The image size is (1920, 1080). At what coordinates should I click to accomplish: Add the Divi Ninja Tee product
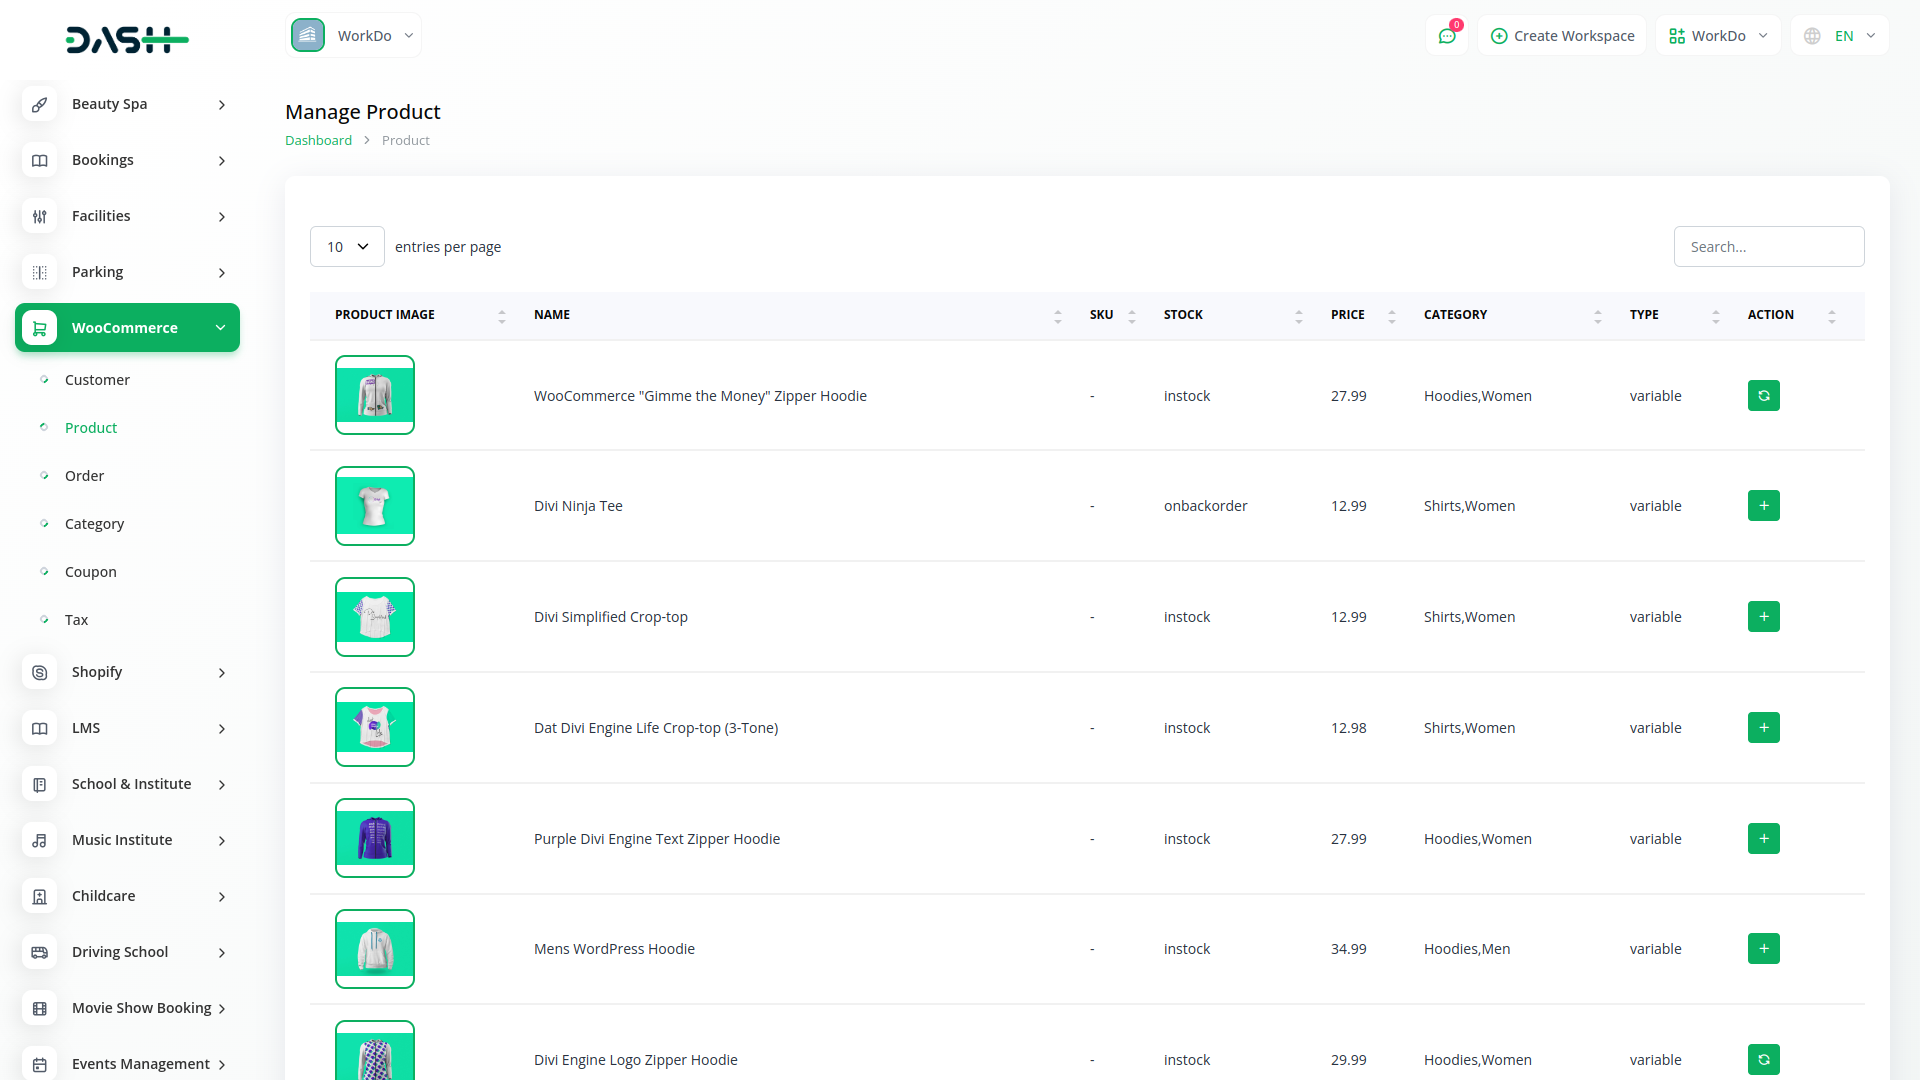[1764, 505]
